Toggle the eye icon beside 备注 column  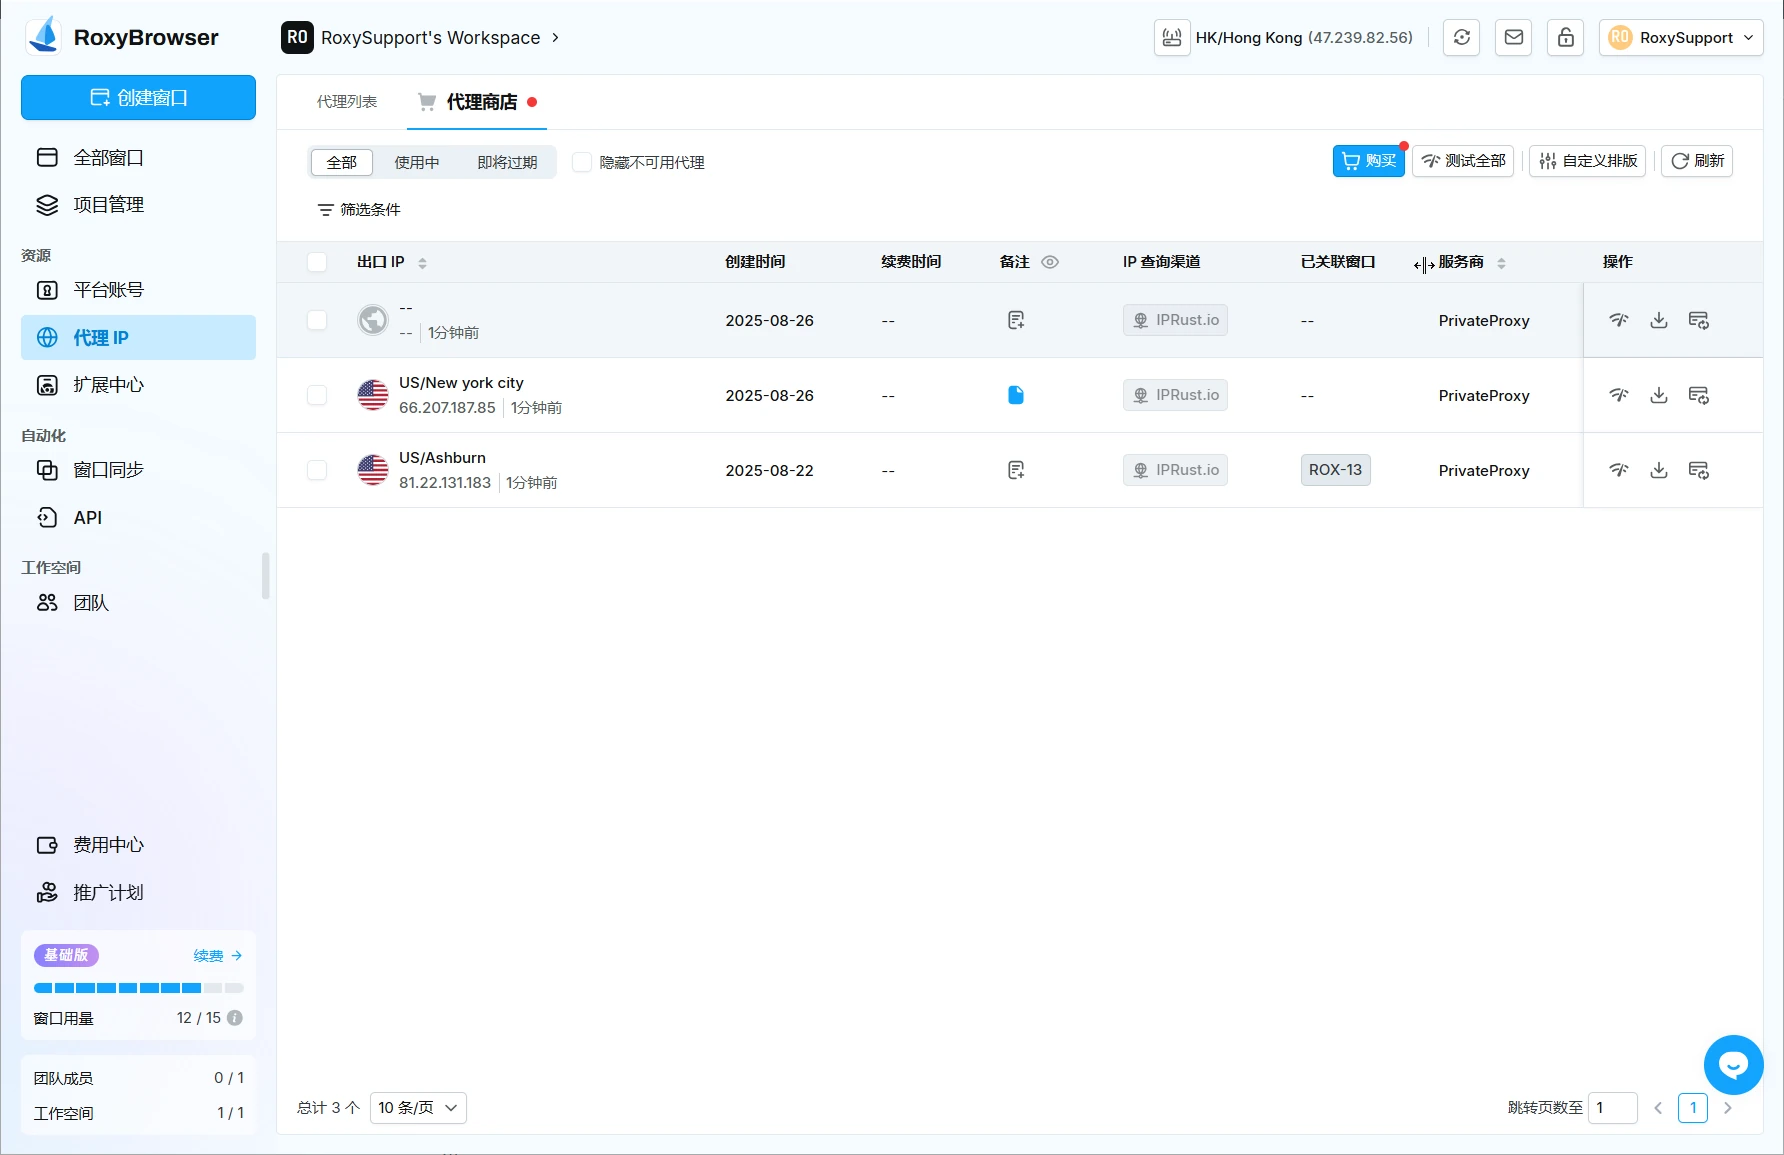pyautogui.click(x=1050, y=262)
